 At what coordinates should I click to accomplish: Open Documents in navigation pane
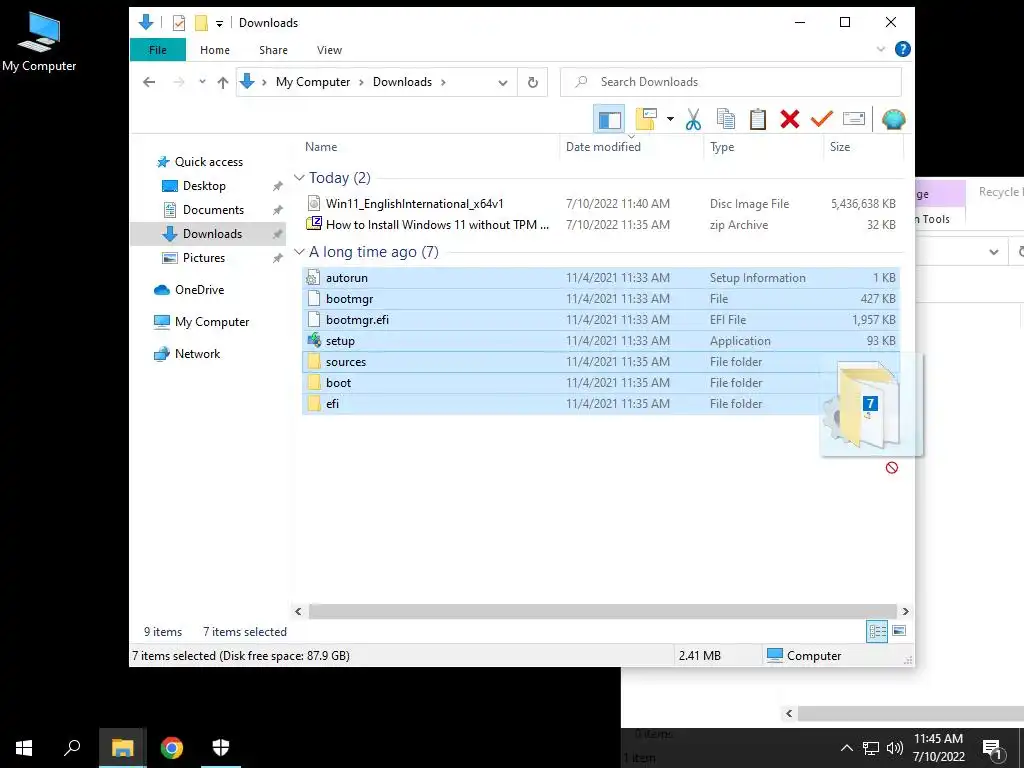[x=213, y=210]
